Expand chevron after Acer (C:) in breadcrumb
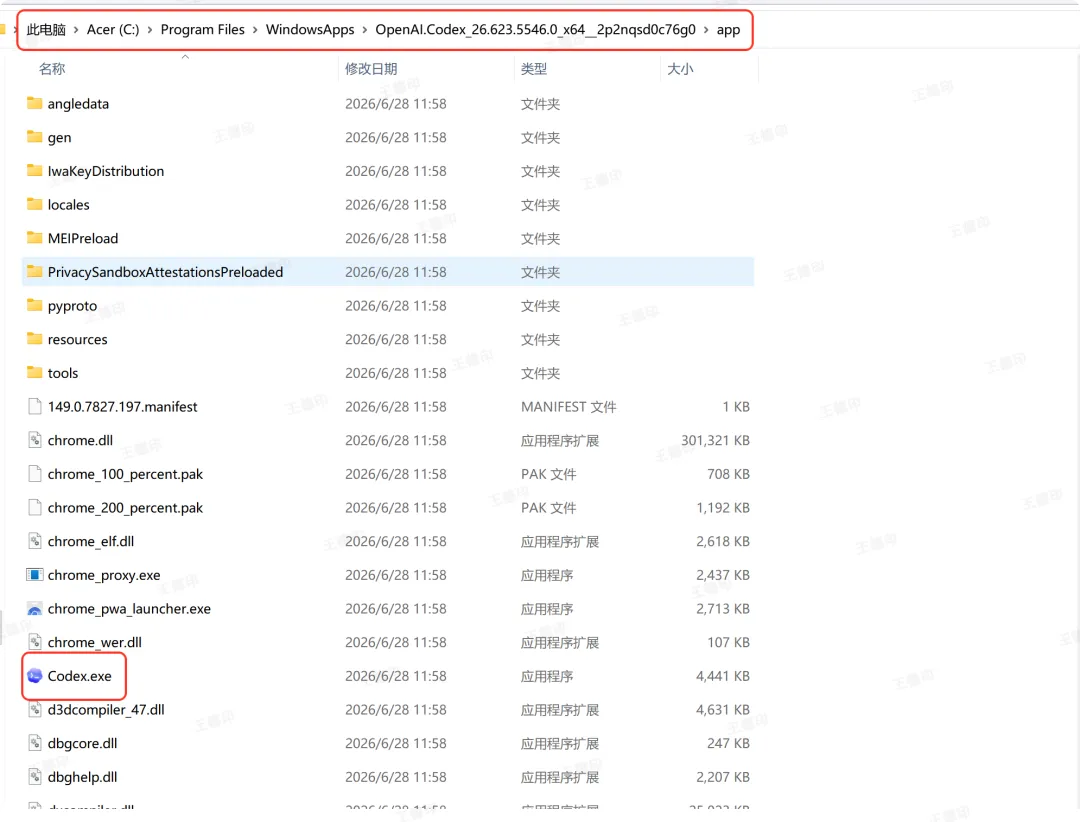This screenshot has width=1080, height=822. click(x=149, y=30)
